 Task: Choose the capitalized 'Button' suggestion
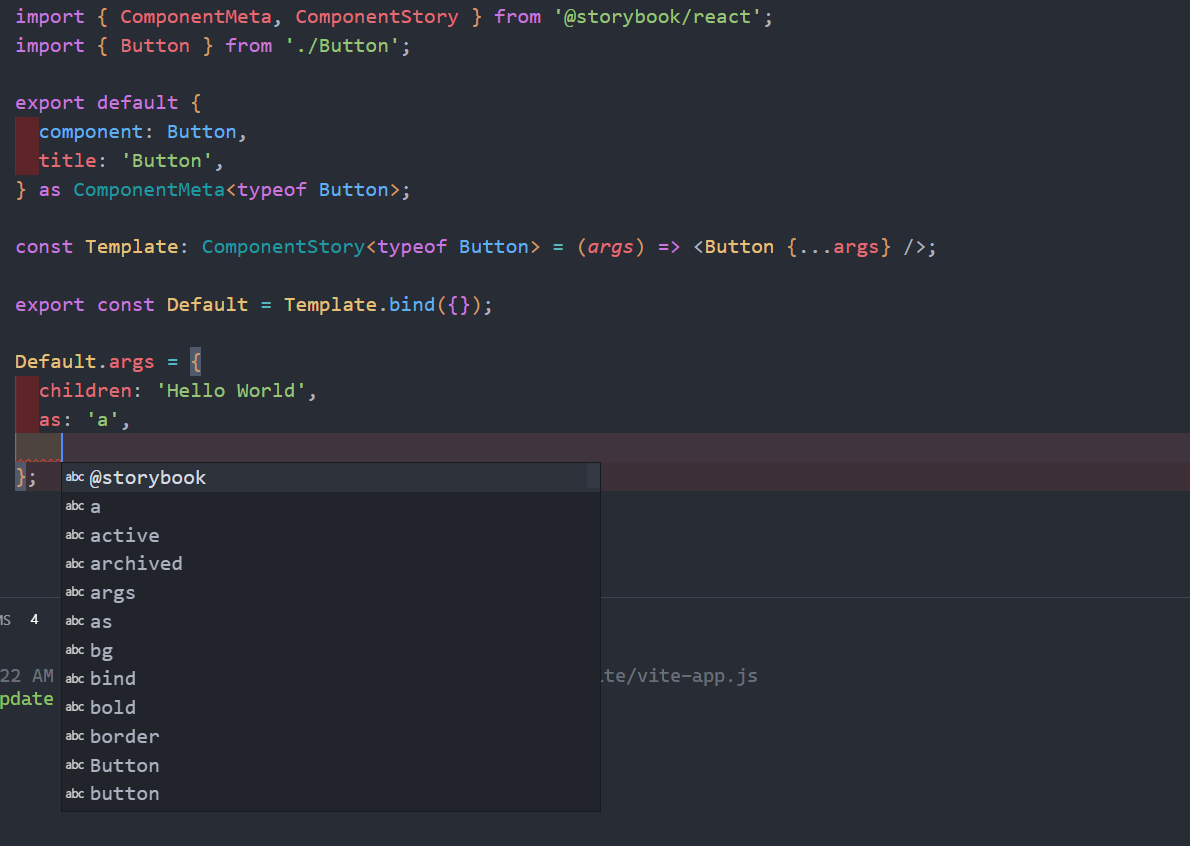(330, 765)
